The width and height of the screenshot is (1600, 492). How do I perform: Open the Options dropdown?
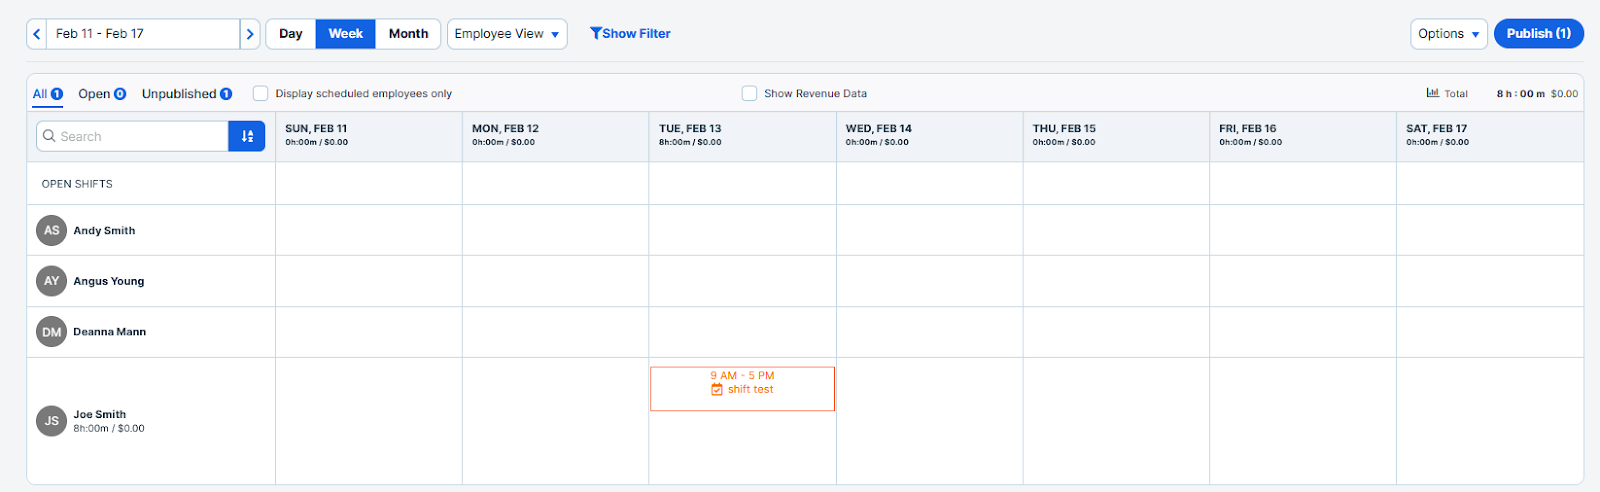(1449, 34)
